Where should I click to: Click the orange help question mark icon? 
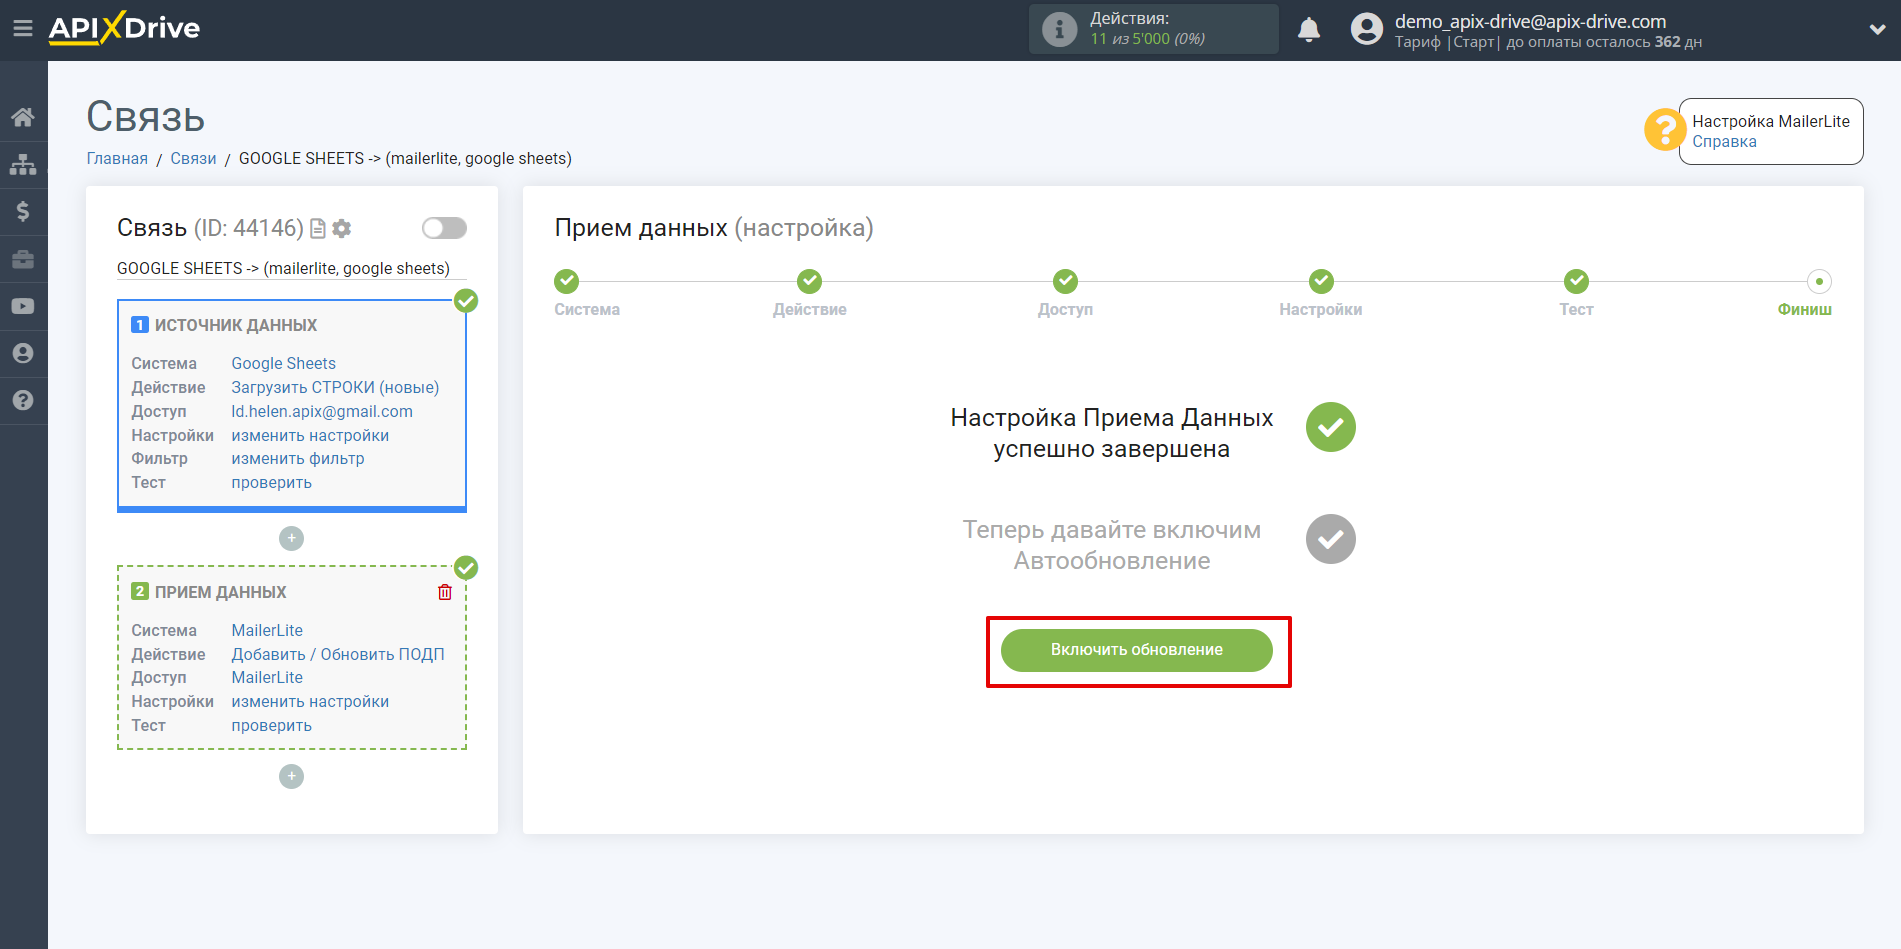click(1664, 130)
